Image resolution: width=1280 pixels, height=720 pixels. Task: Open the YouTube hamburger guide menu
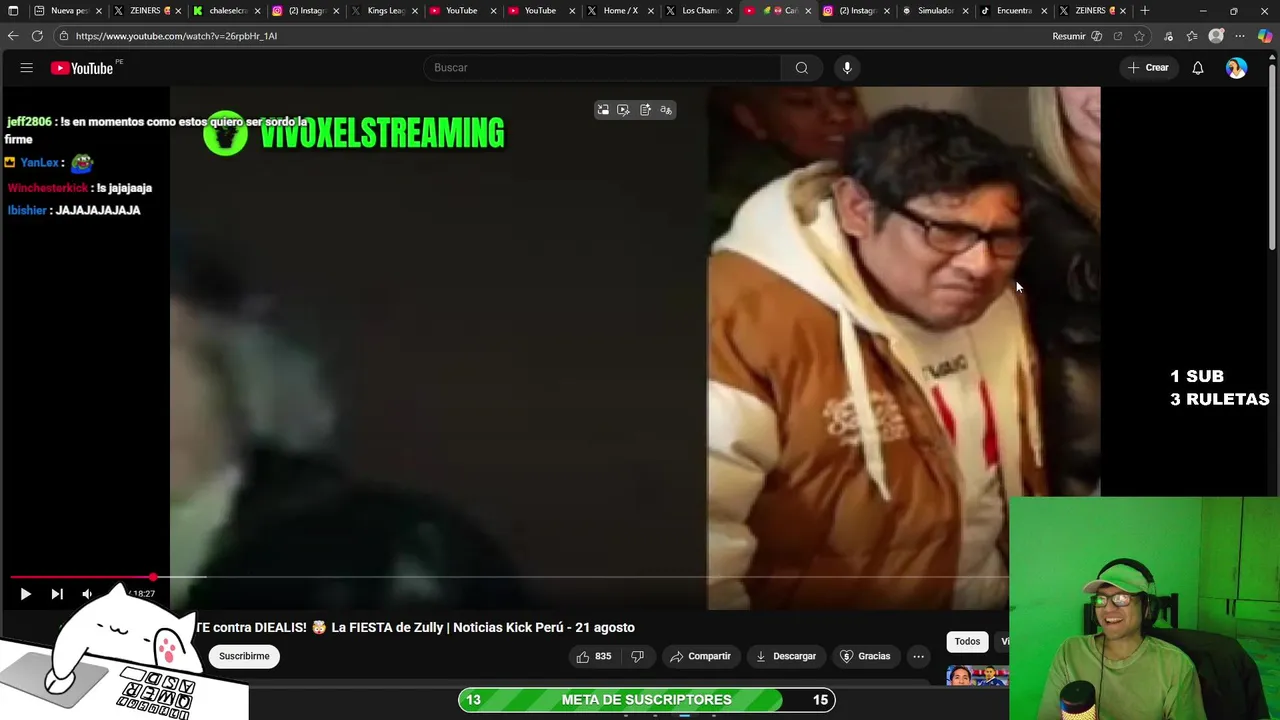point(27,68)
